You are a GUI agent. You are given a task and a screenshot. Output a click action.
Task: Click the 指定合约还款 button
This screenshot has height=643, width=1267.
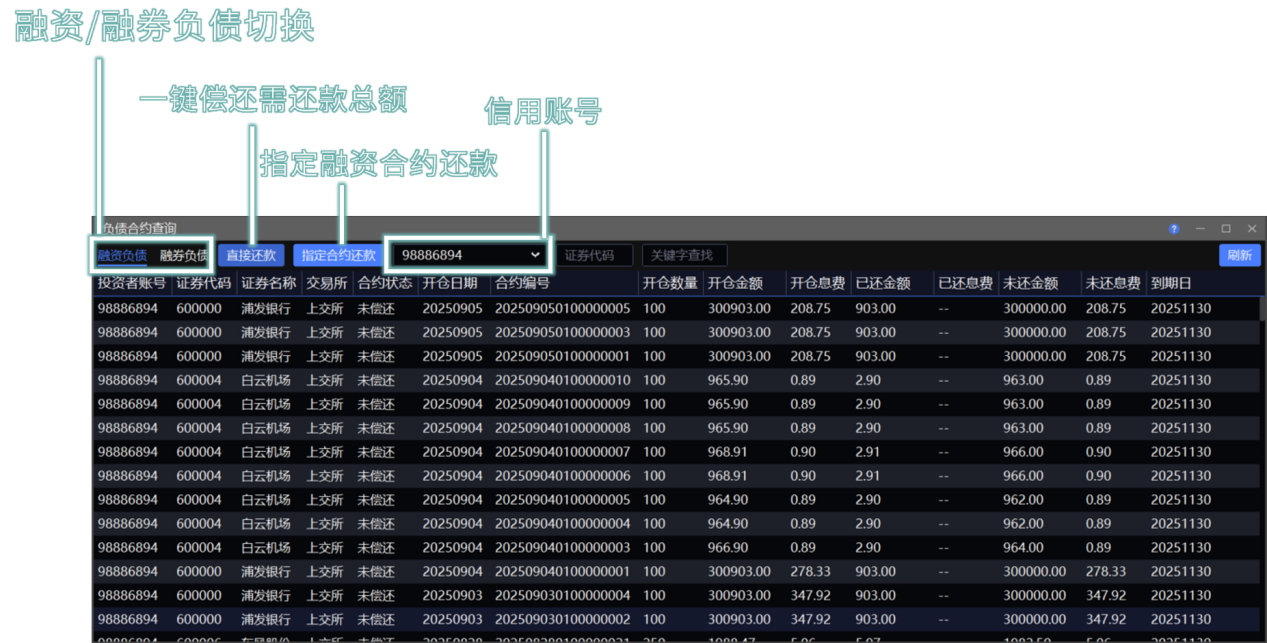338,255
